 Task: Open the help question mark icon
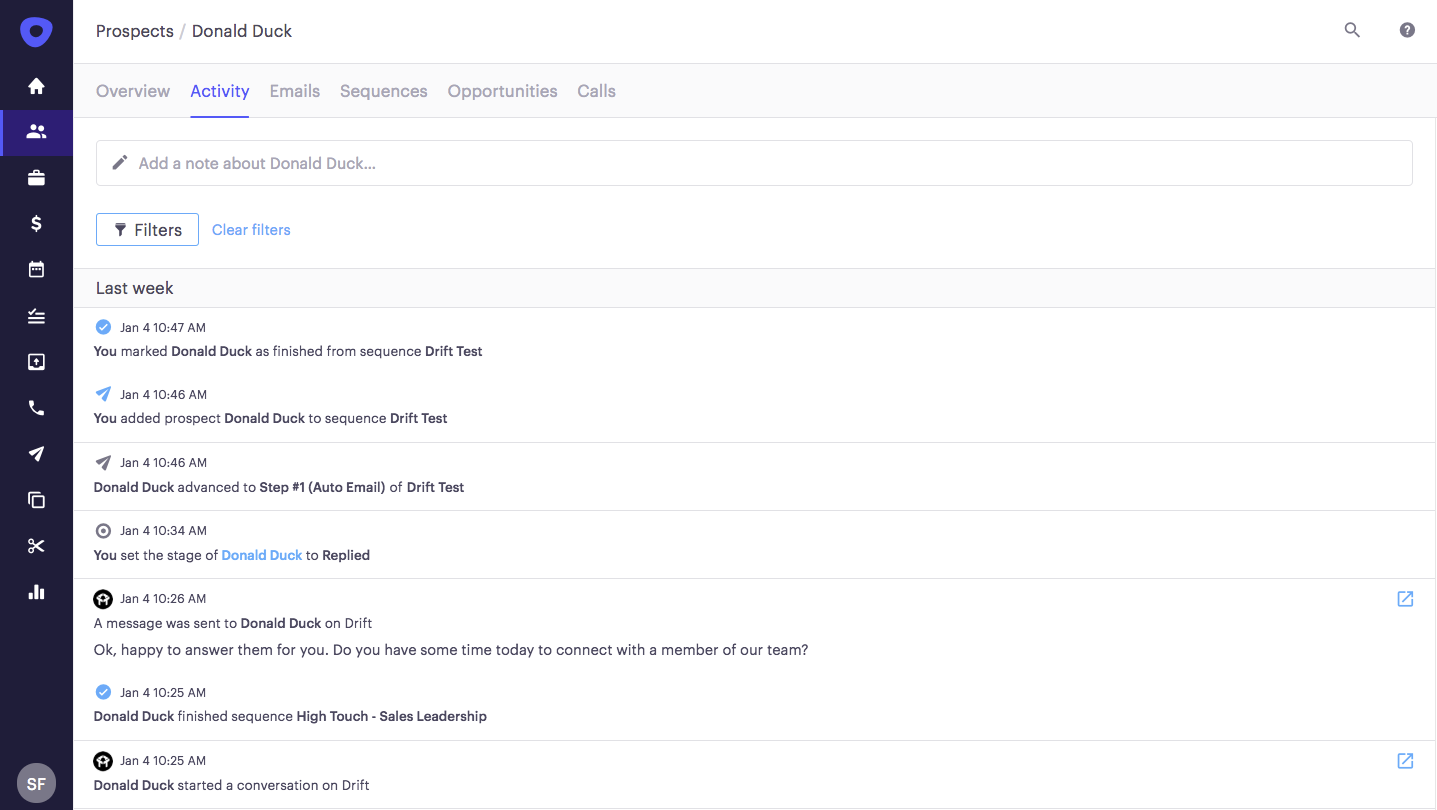click(1407, 30)
